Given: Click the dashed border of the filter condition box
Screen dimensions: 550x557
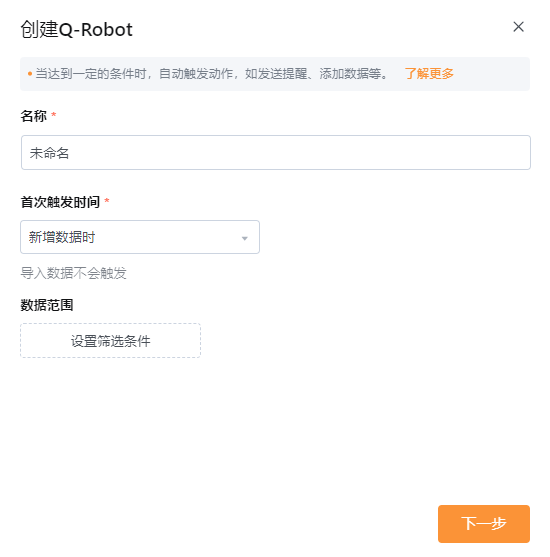Looking at the screenshot, I should coord(110,324).
